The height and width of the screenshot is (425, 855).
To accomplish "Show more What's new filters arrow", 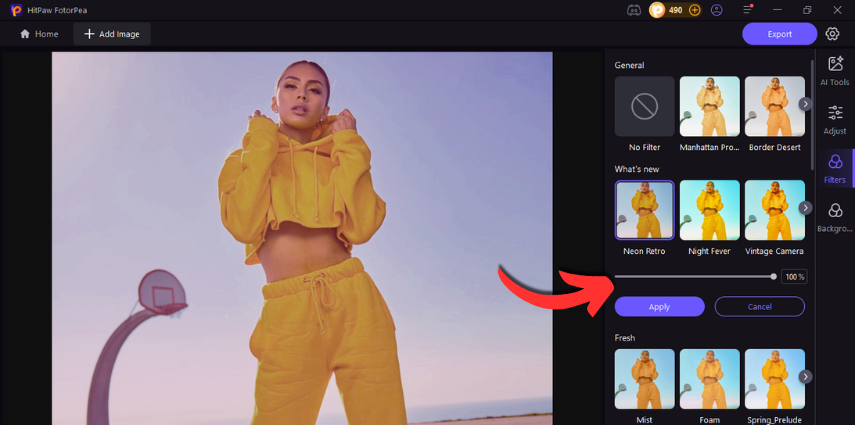I will point(805,208).
